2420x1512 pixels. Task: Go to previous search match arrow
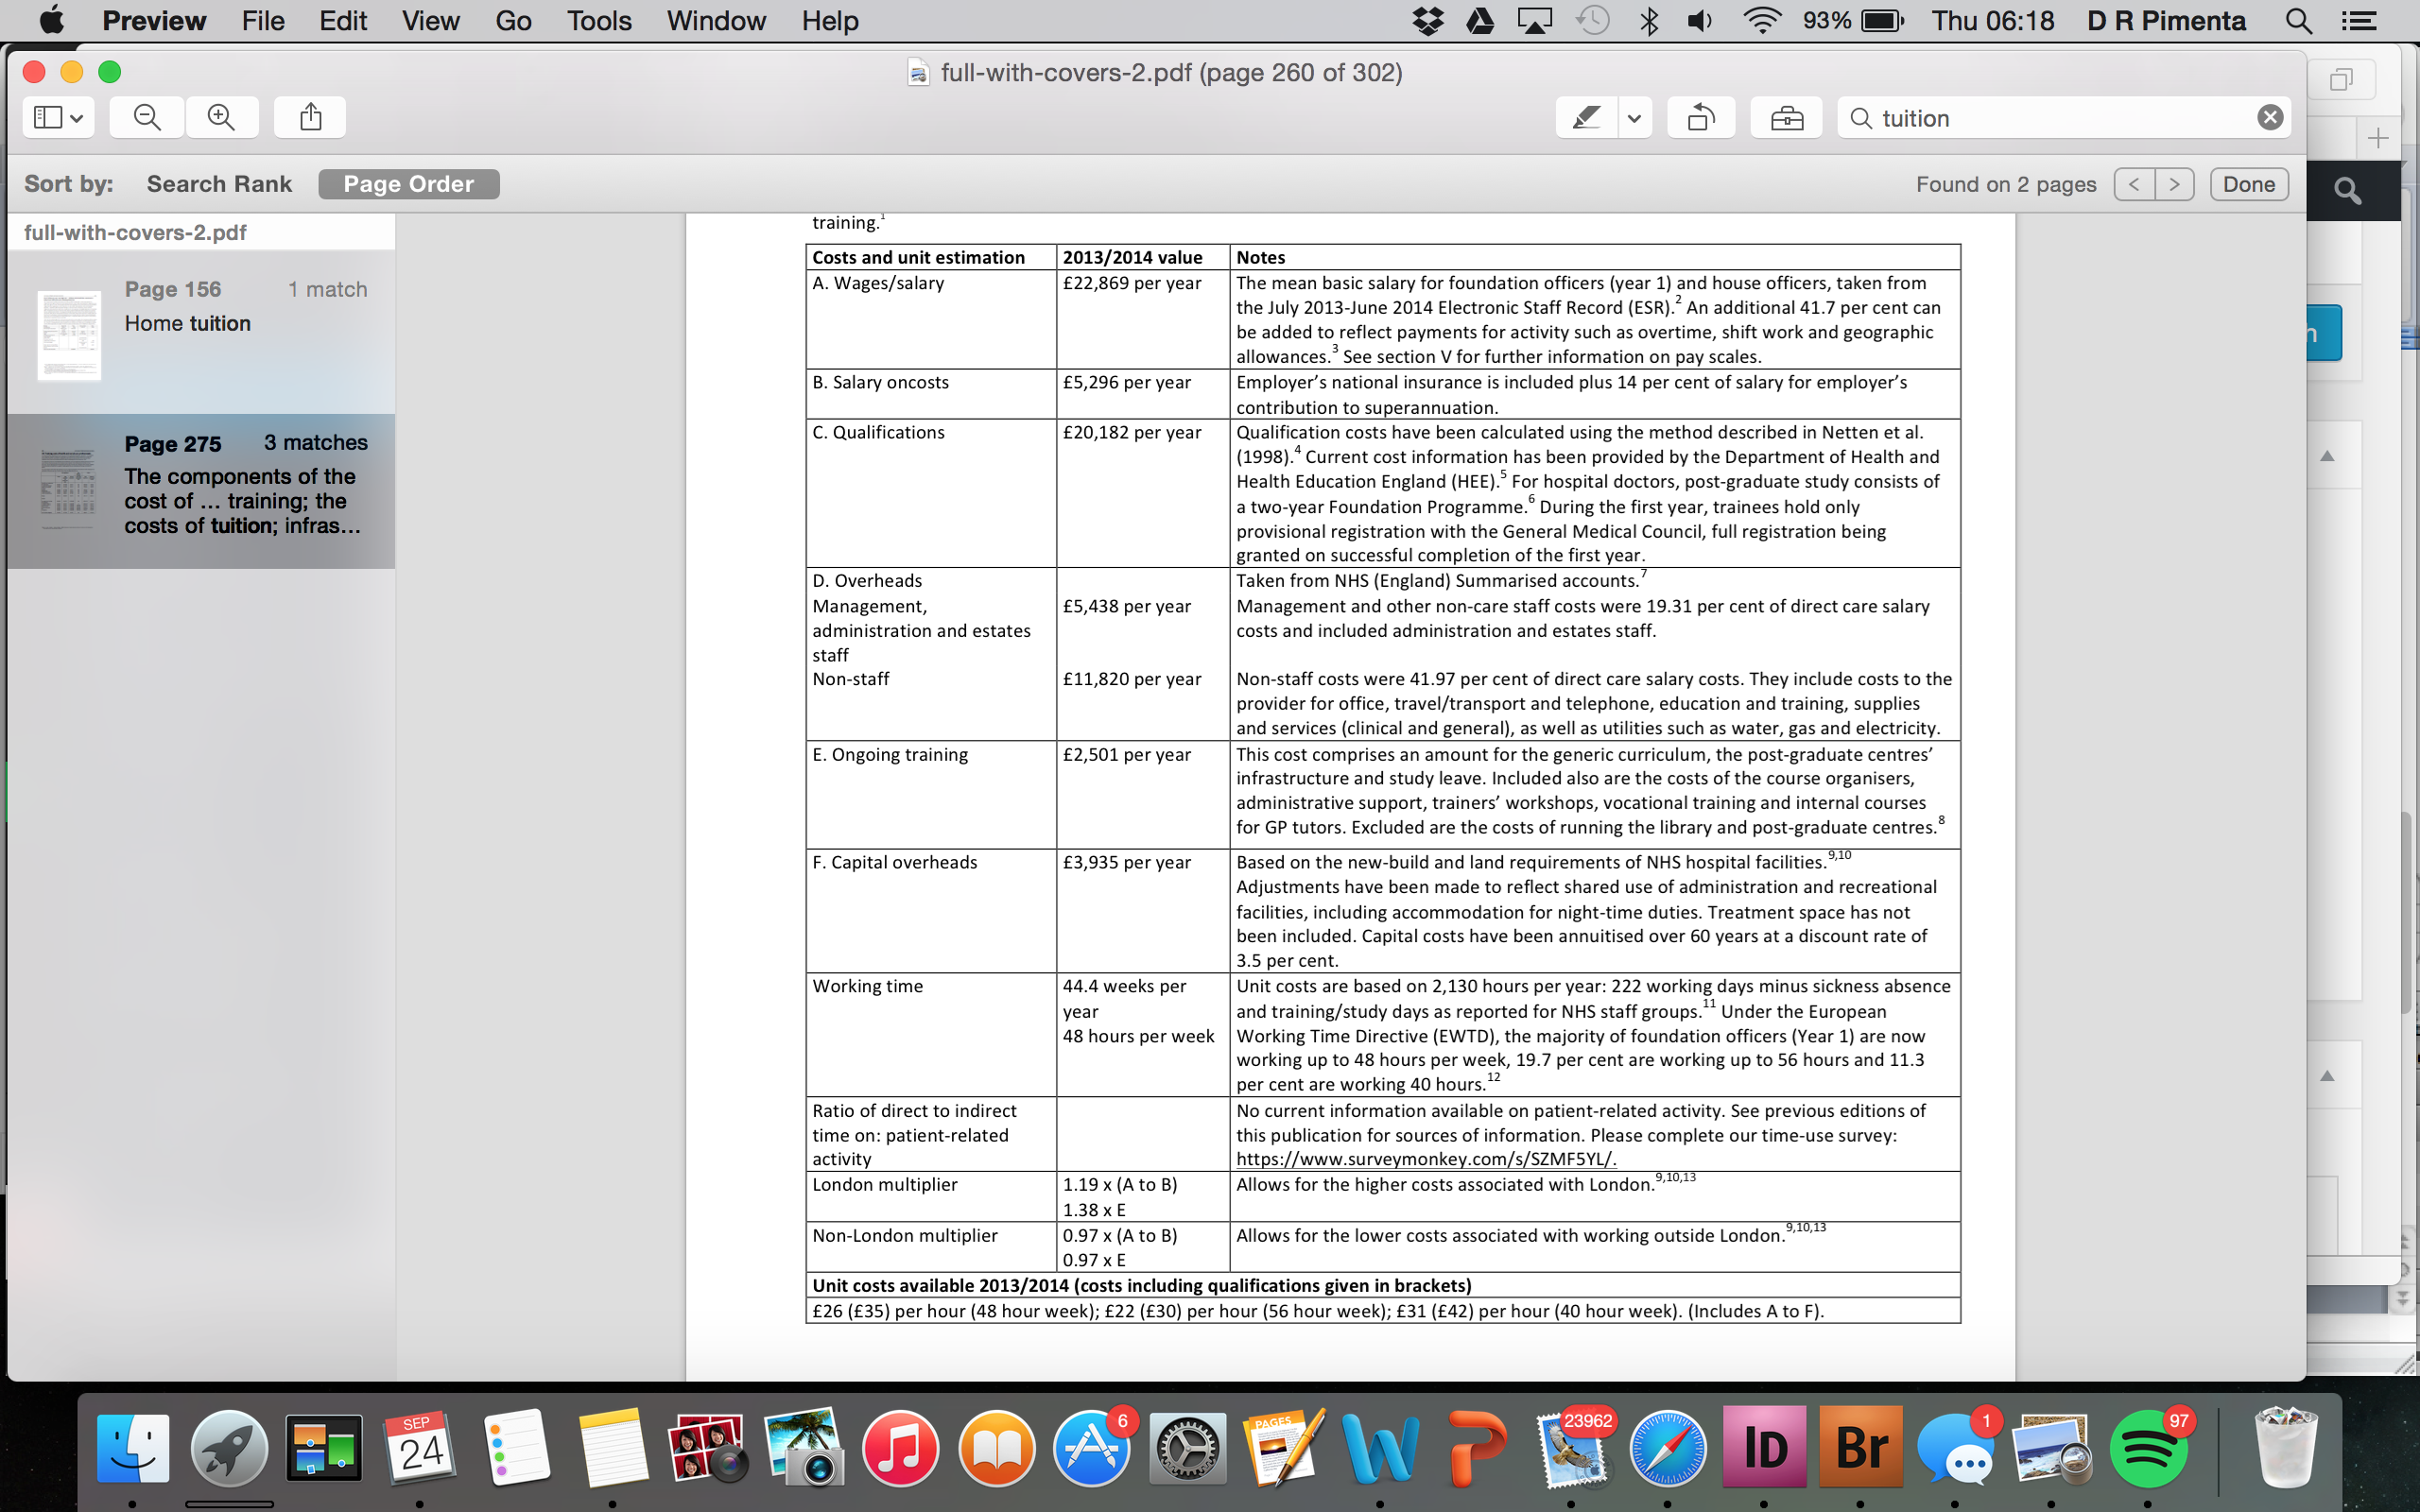tap(2134, 184)
